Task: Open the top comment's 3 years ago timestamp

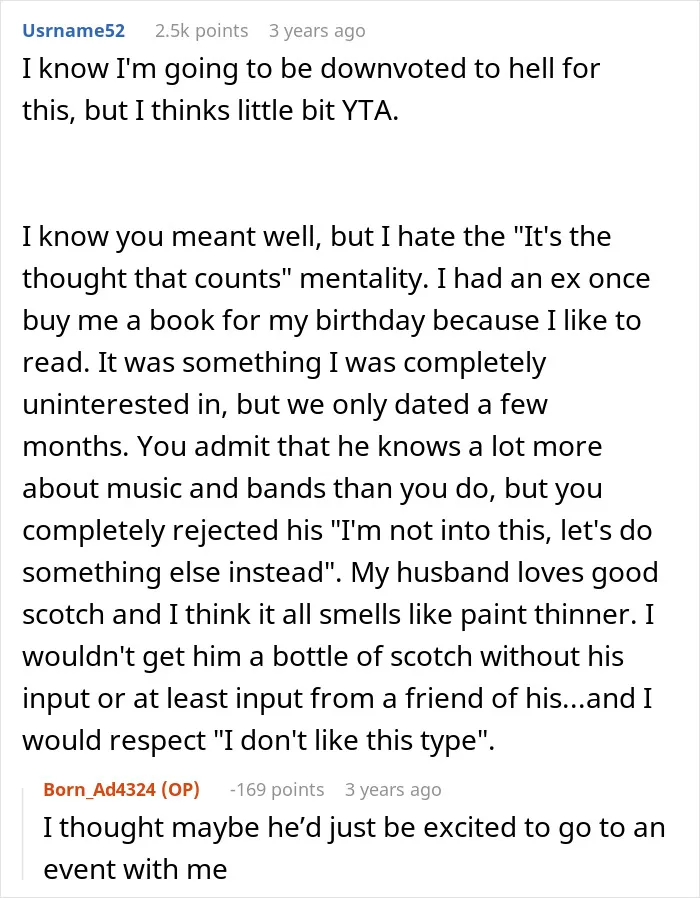Action: 317,31
